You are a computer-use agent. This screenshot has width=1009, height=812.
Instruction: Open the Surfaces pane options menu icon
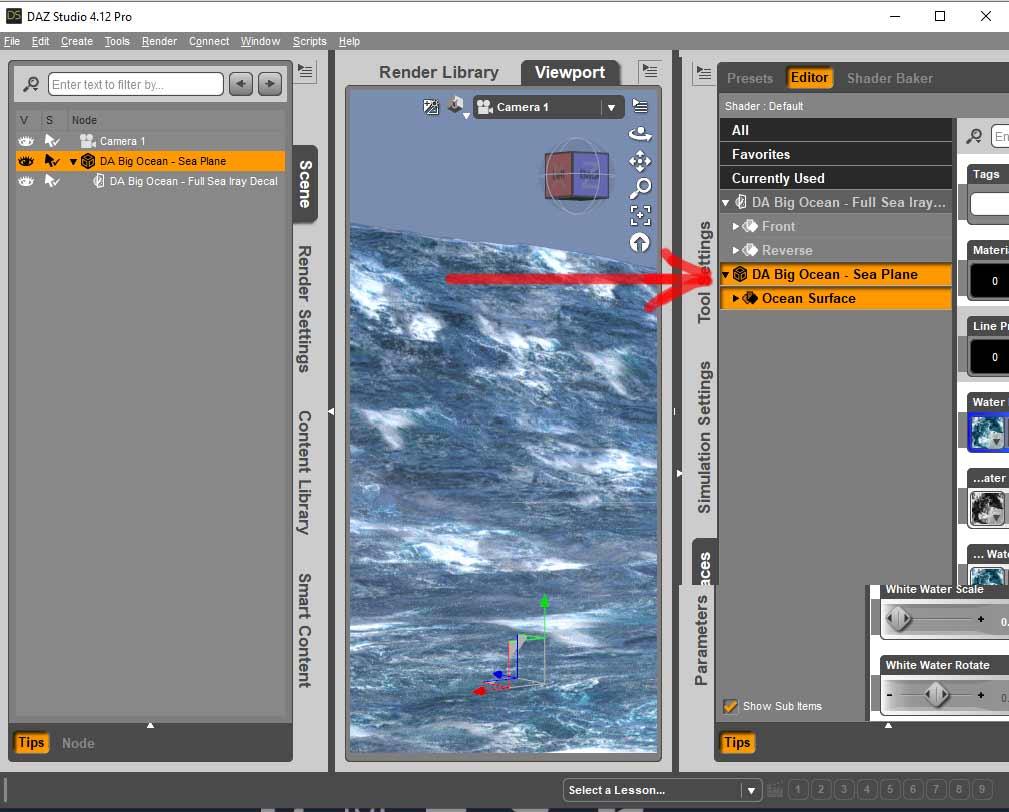tap(704, 73)
